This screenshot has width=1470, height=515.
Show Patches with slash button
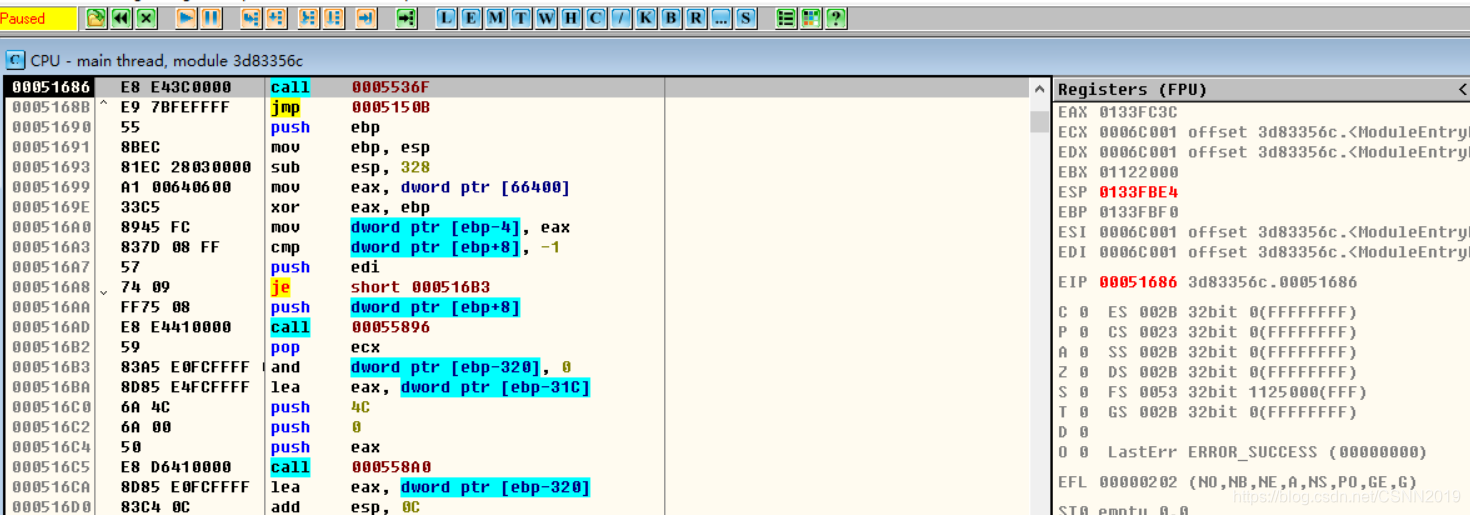coord(621,18)
